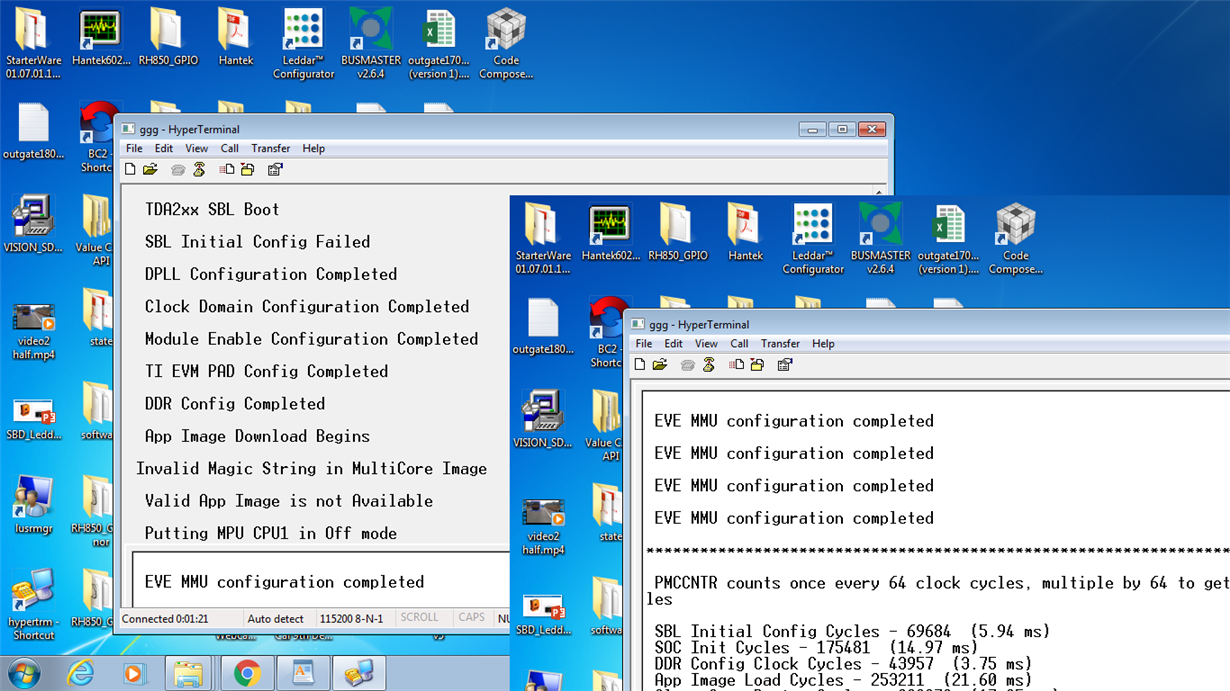Select hypertrm Shortcut on the outer desktop
The height and width of the screenshot is (691, 1230).
click(x=33, y=605)
